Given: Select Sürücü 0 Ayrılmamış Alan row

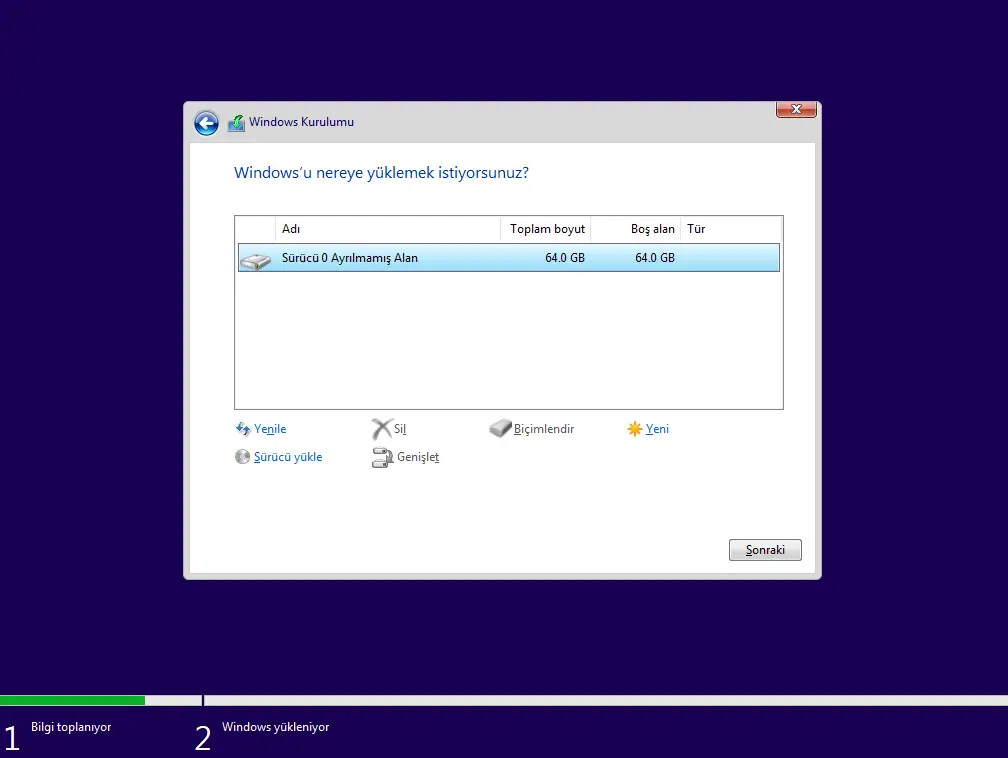Looking at the screenshot, I should [508, 258].
